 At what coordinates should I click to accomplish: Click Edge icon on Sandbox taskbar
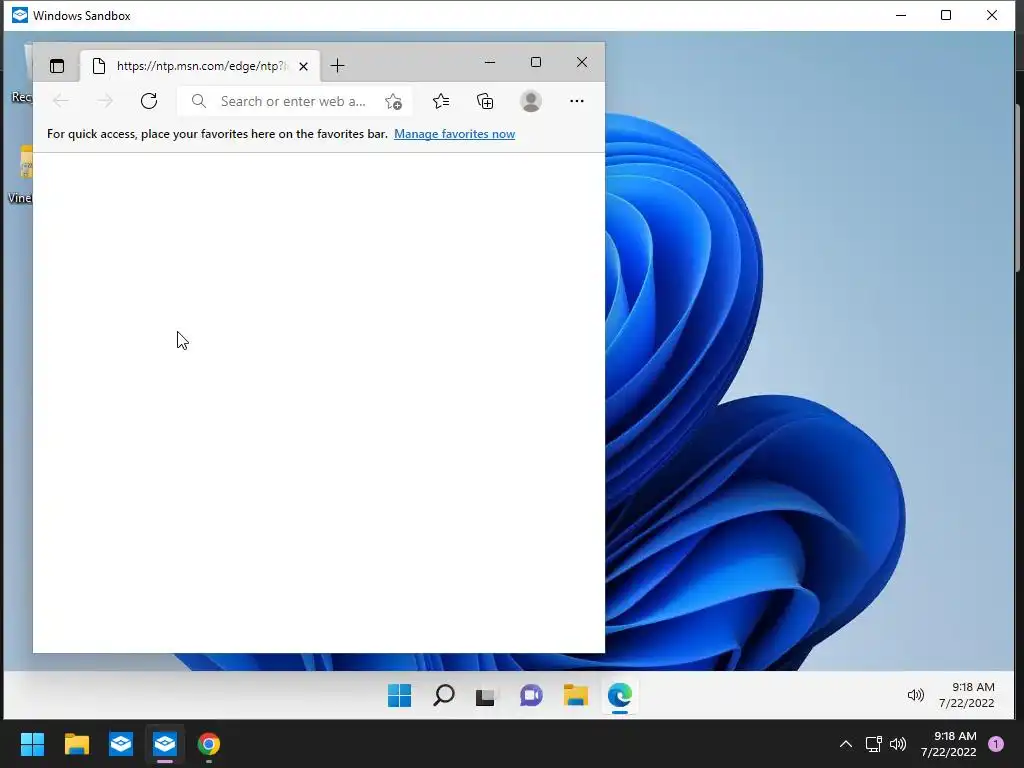tap(620, 696)
